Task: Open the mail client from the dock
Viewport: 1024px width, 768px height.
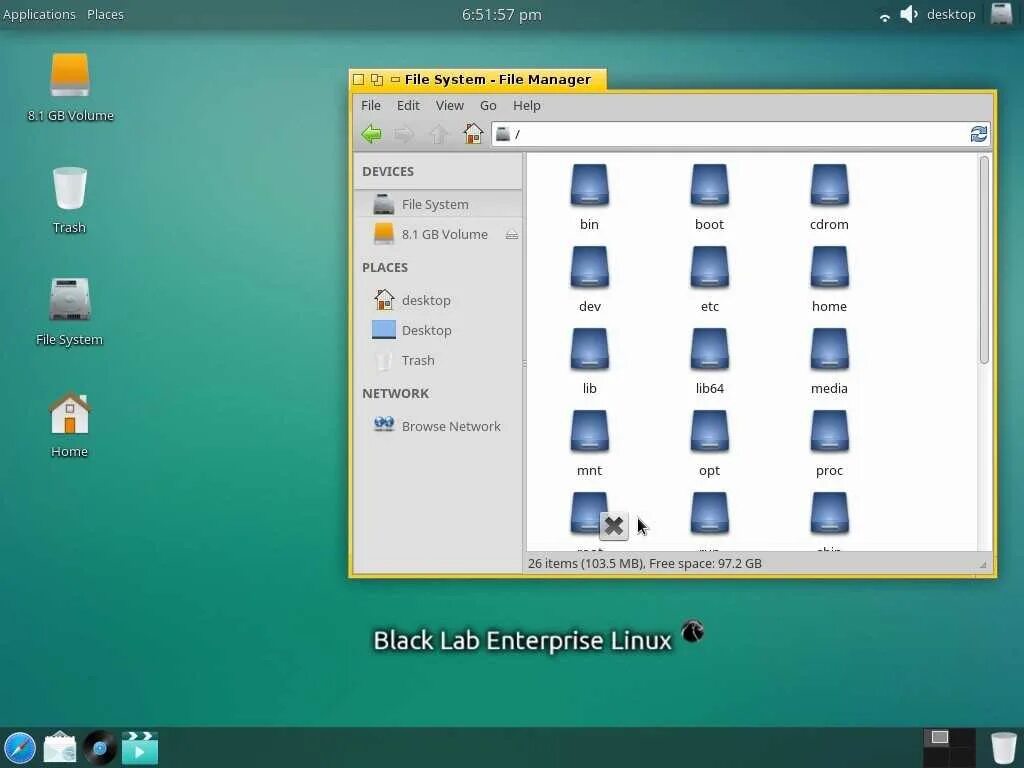Action: 59,748
